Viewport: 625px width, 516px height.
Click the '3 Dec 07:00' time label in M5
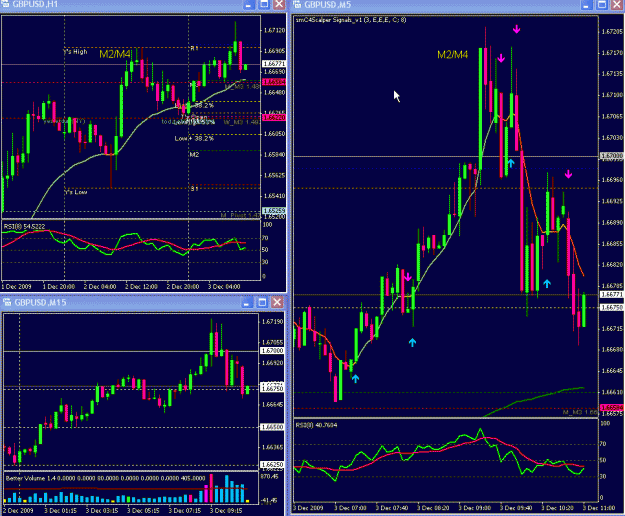[350, 508]
